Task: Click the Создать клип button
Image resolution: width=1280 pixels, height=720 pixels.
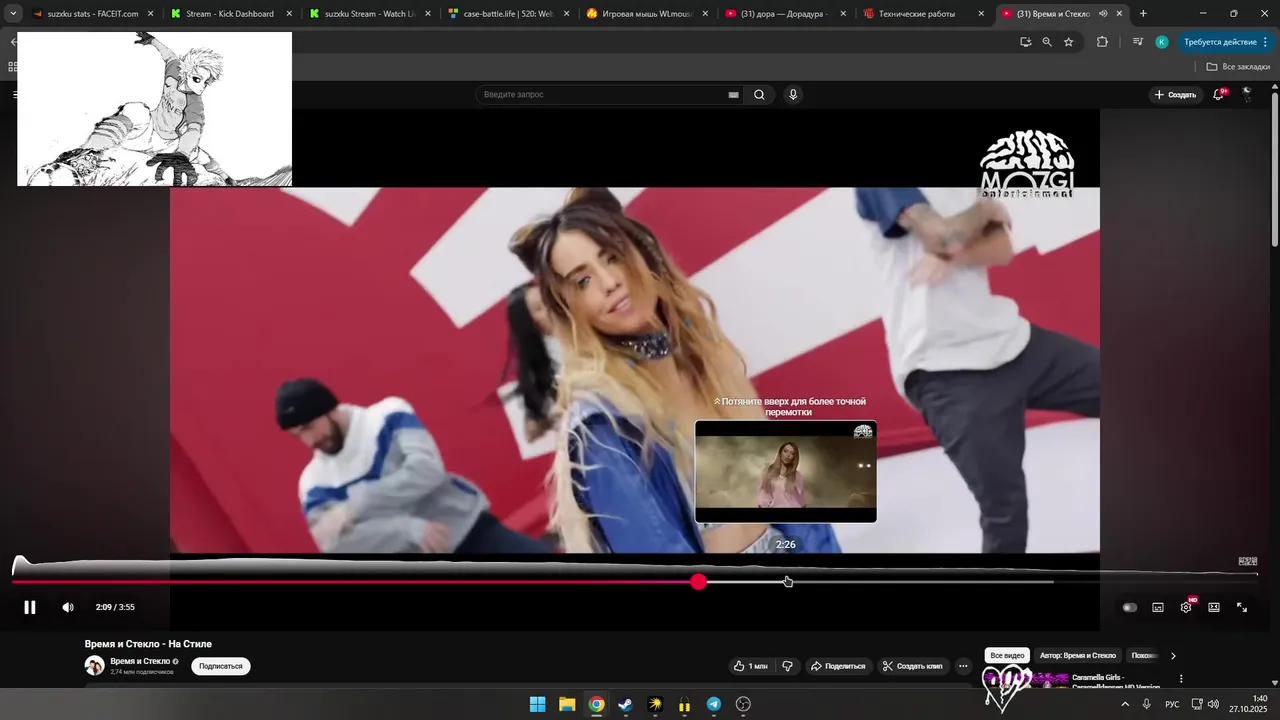Action: (x=912, y=666)
